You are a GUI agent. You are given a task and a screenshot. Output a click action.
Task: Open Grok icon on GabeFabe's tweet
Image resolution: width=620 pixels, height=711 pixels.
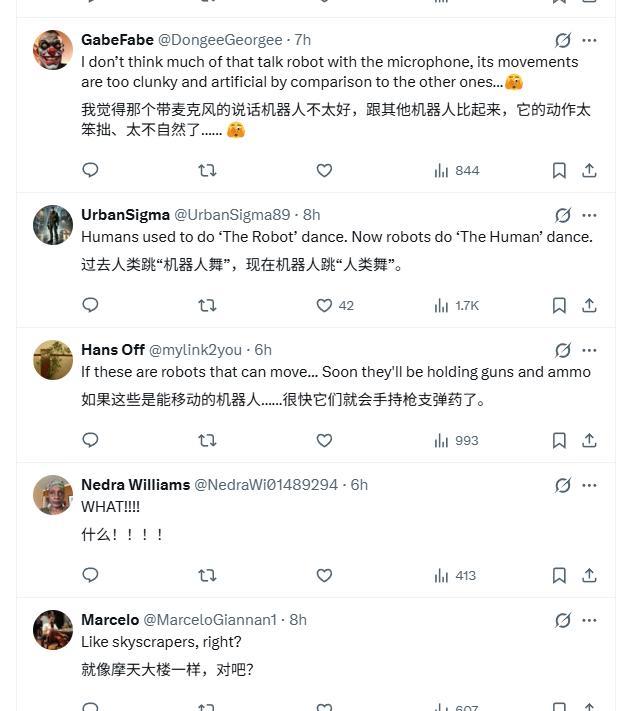pos(563,40)
